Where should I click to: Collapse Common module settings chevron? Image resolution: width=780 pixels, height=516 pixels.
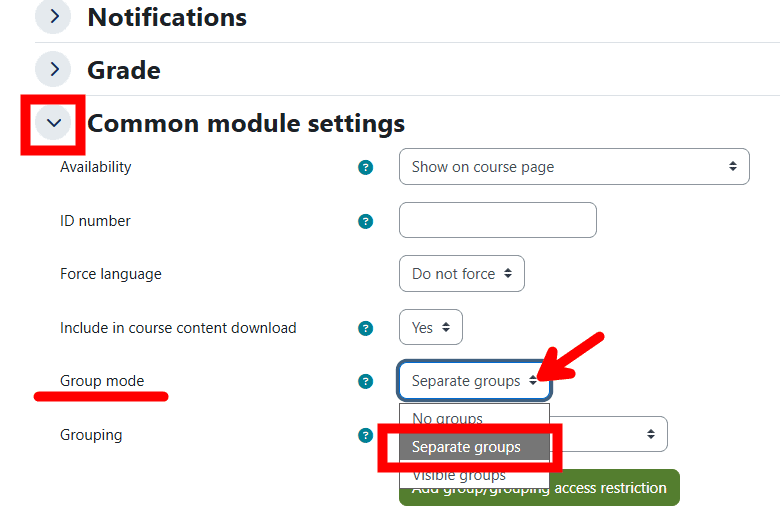pos(53,122)
